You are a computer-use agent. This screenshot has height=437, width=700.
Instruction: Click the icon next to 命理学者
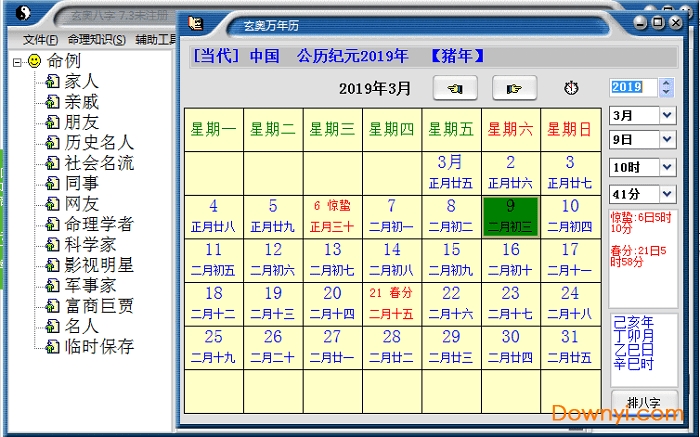53,224
